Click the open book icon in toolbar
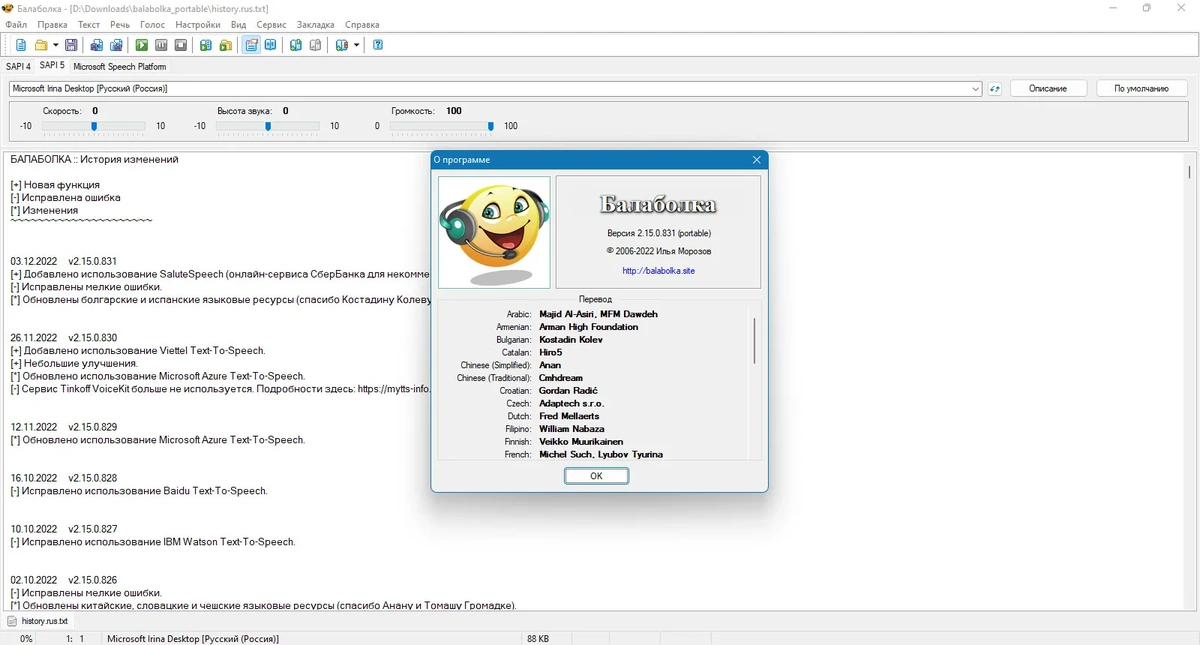 (270, 45)
